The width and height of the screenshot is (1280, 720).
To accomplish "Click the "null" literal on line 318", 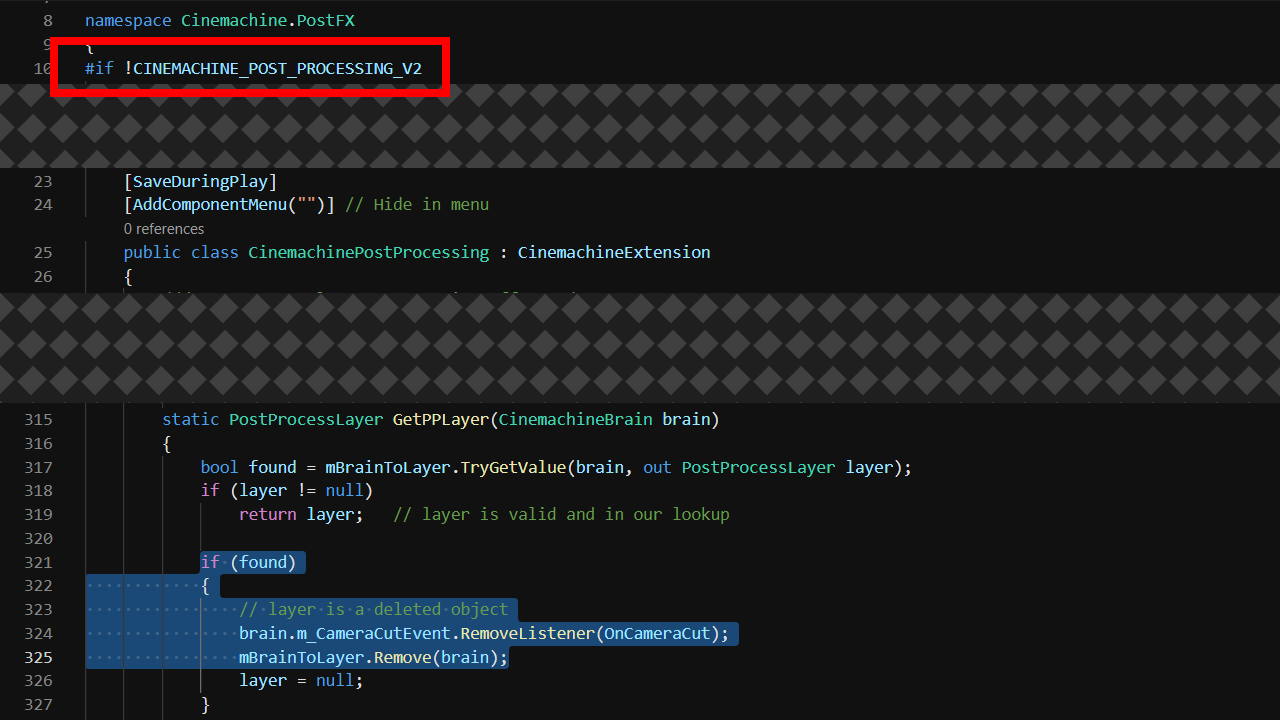I will click(x=344, y=490).
